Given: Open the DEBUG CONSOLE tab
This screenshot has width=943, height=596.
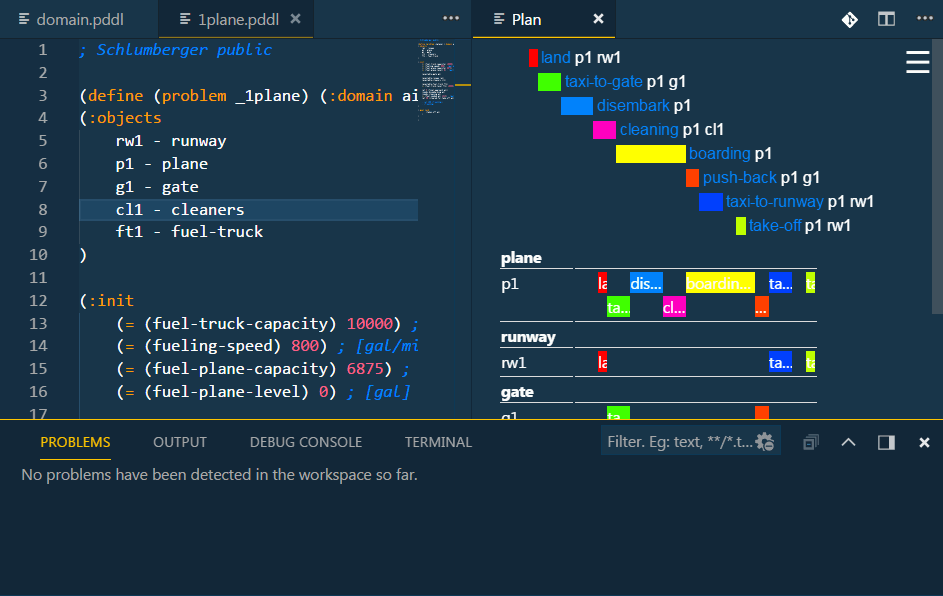Looking at the screenshot, I should [x=306, y=443].
